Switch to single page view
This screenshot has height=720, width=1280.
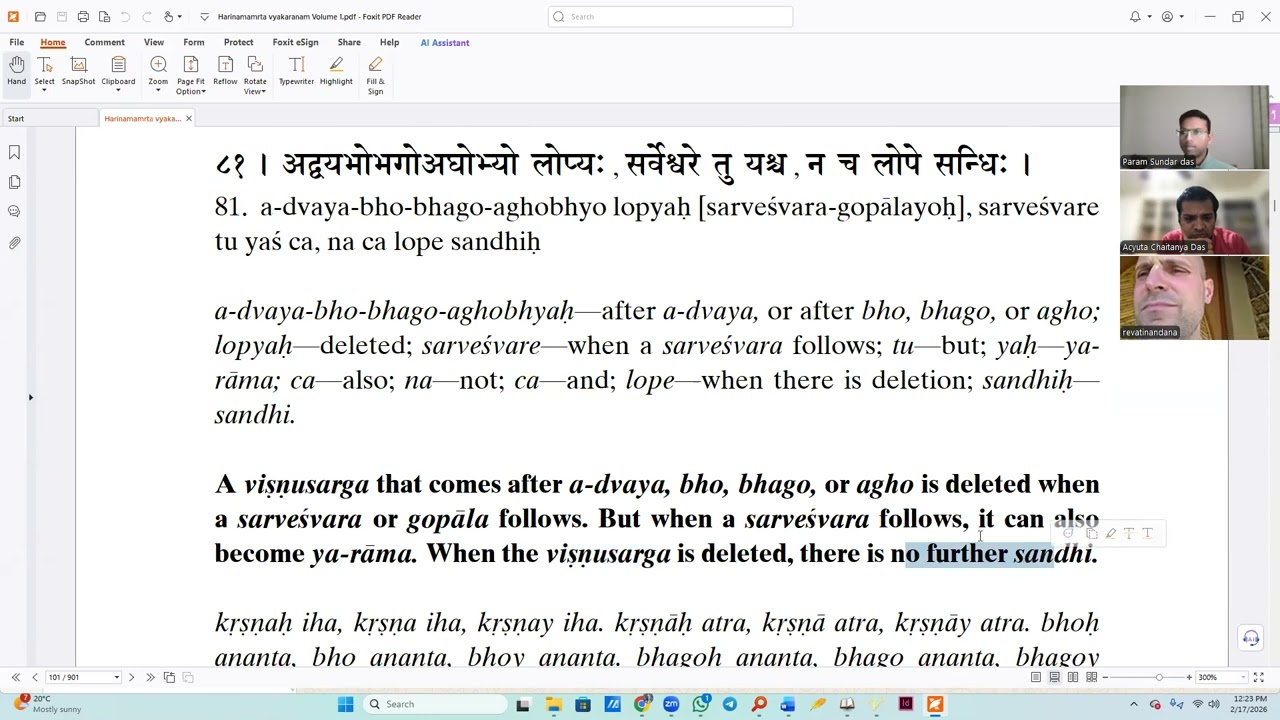tap(1036, 677)
